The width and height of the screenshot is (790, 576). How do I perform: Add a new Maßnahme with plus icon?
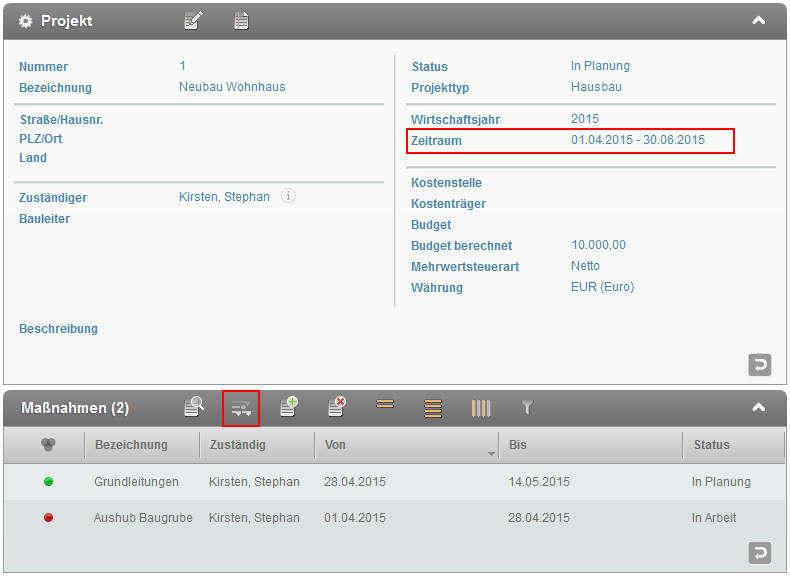(289, 407)
